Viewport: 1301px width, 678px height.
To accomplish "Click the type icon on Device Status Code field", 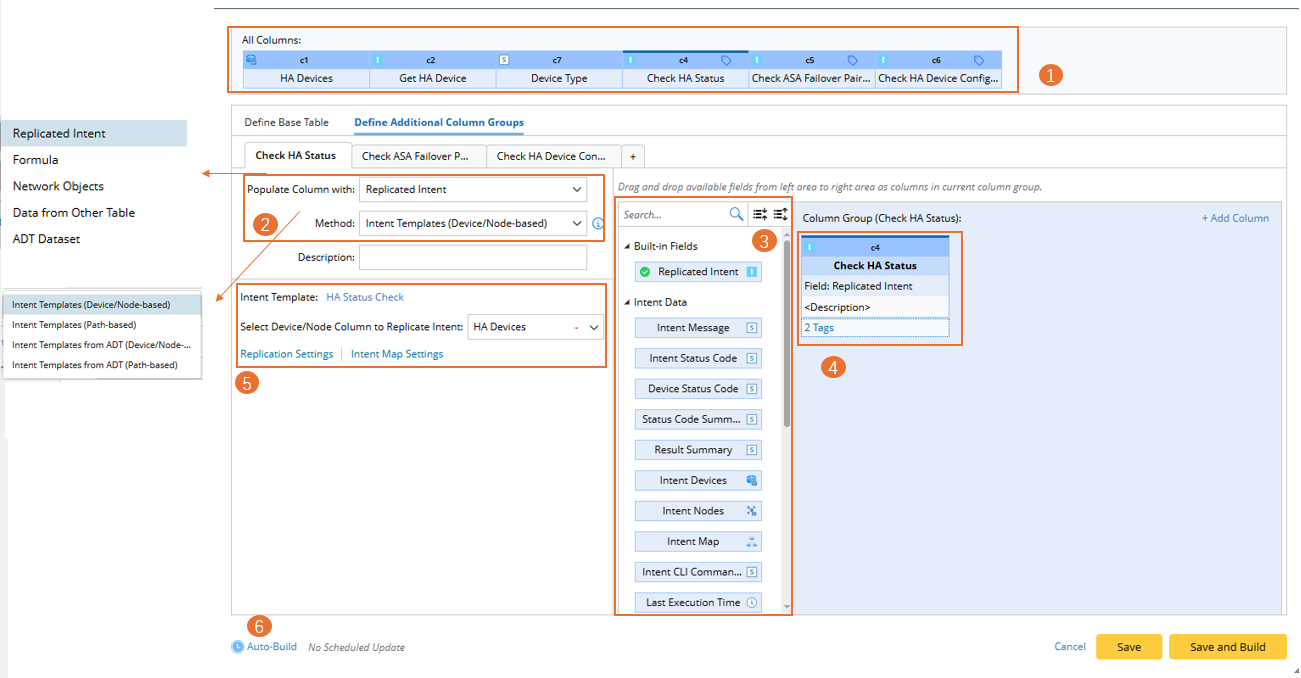I will tap(752, 389).
